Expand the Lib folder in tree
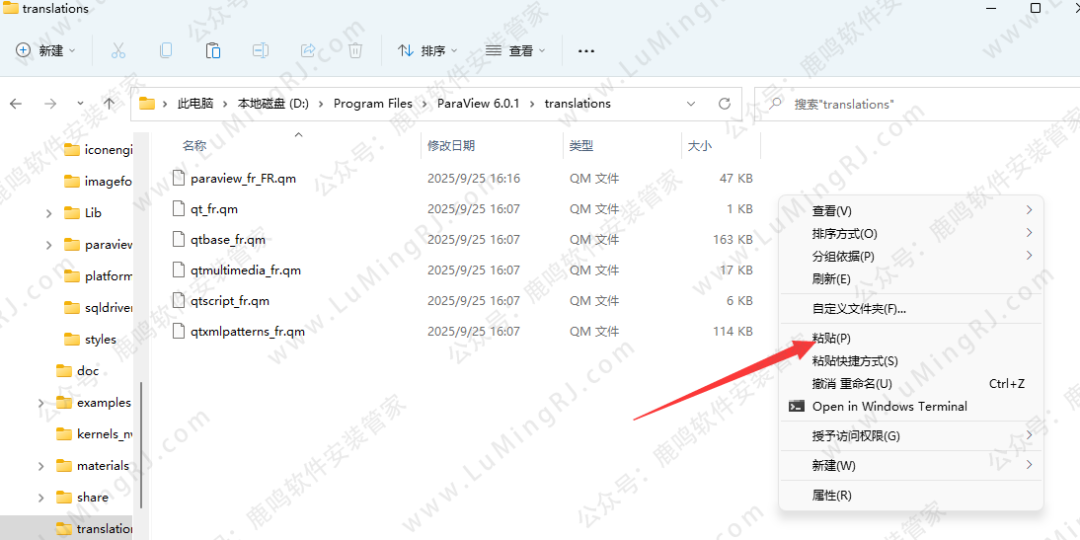 49,213
